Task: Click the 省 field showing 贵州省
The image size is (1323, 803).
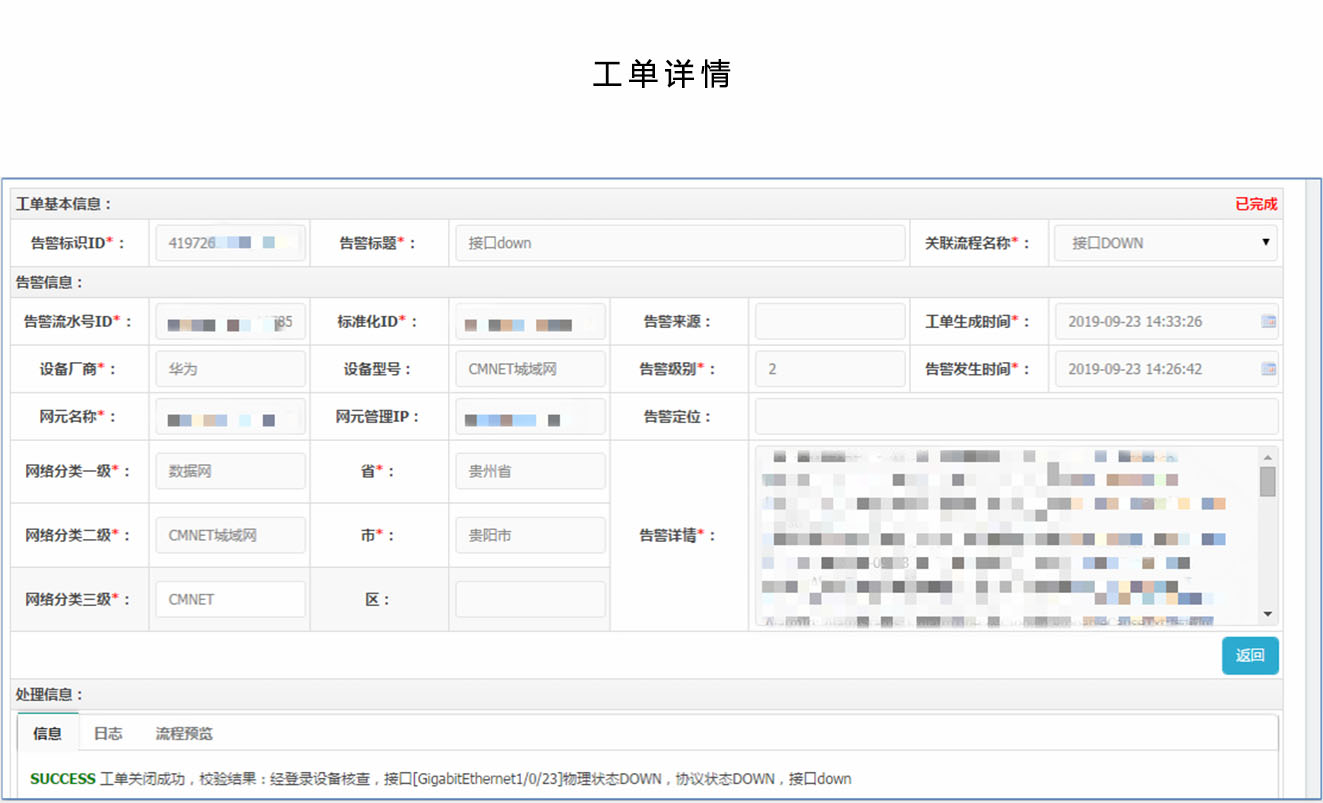Action: point(530,471)
